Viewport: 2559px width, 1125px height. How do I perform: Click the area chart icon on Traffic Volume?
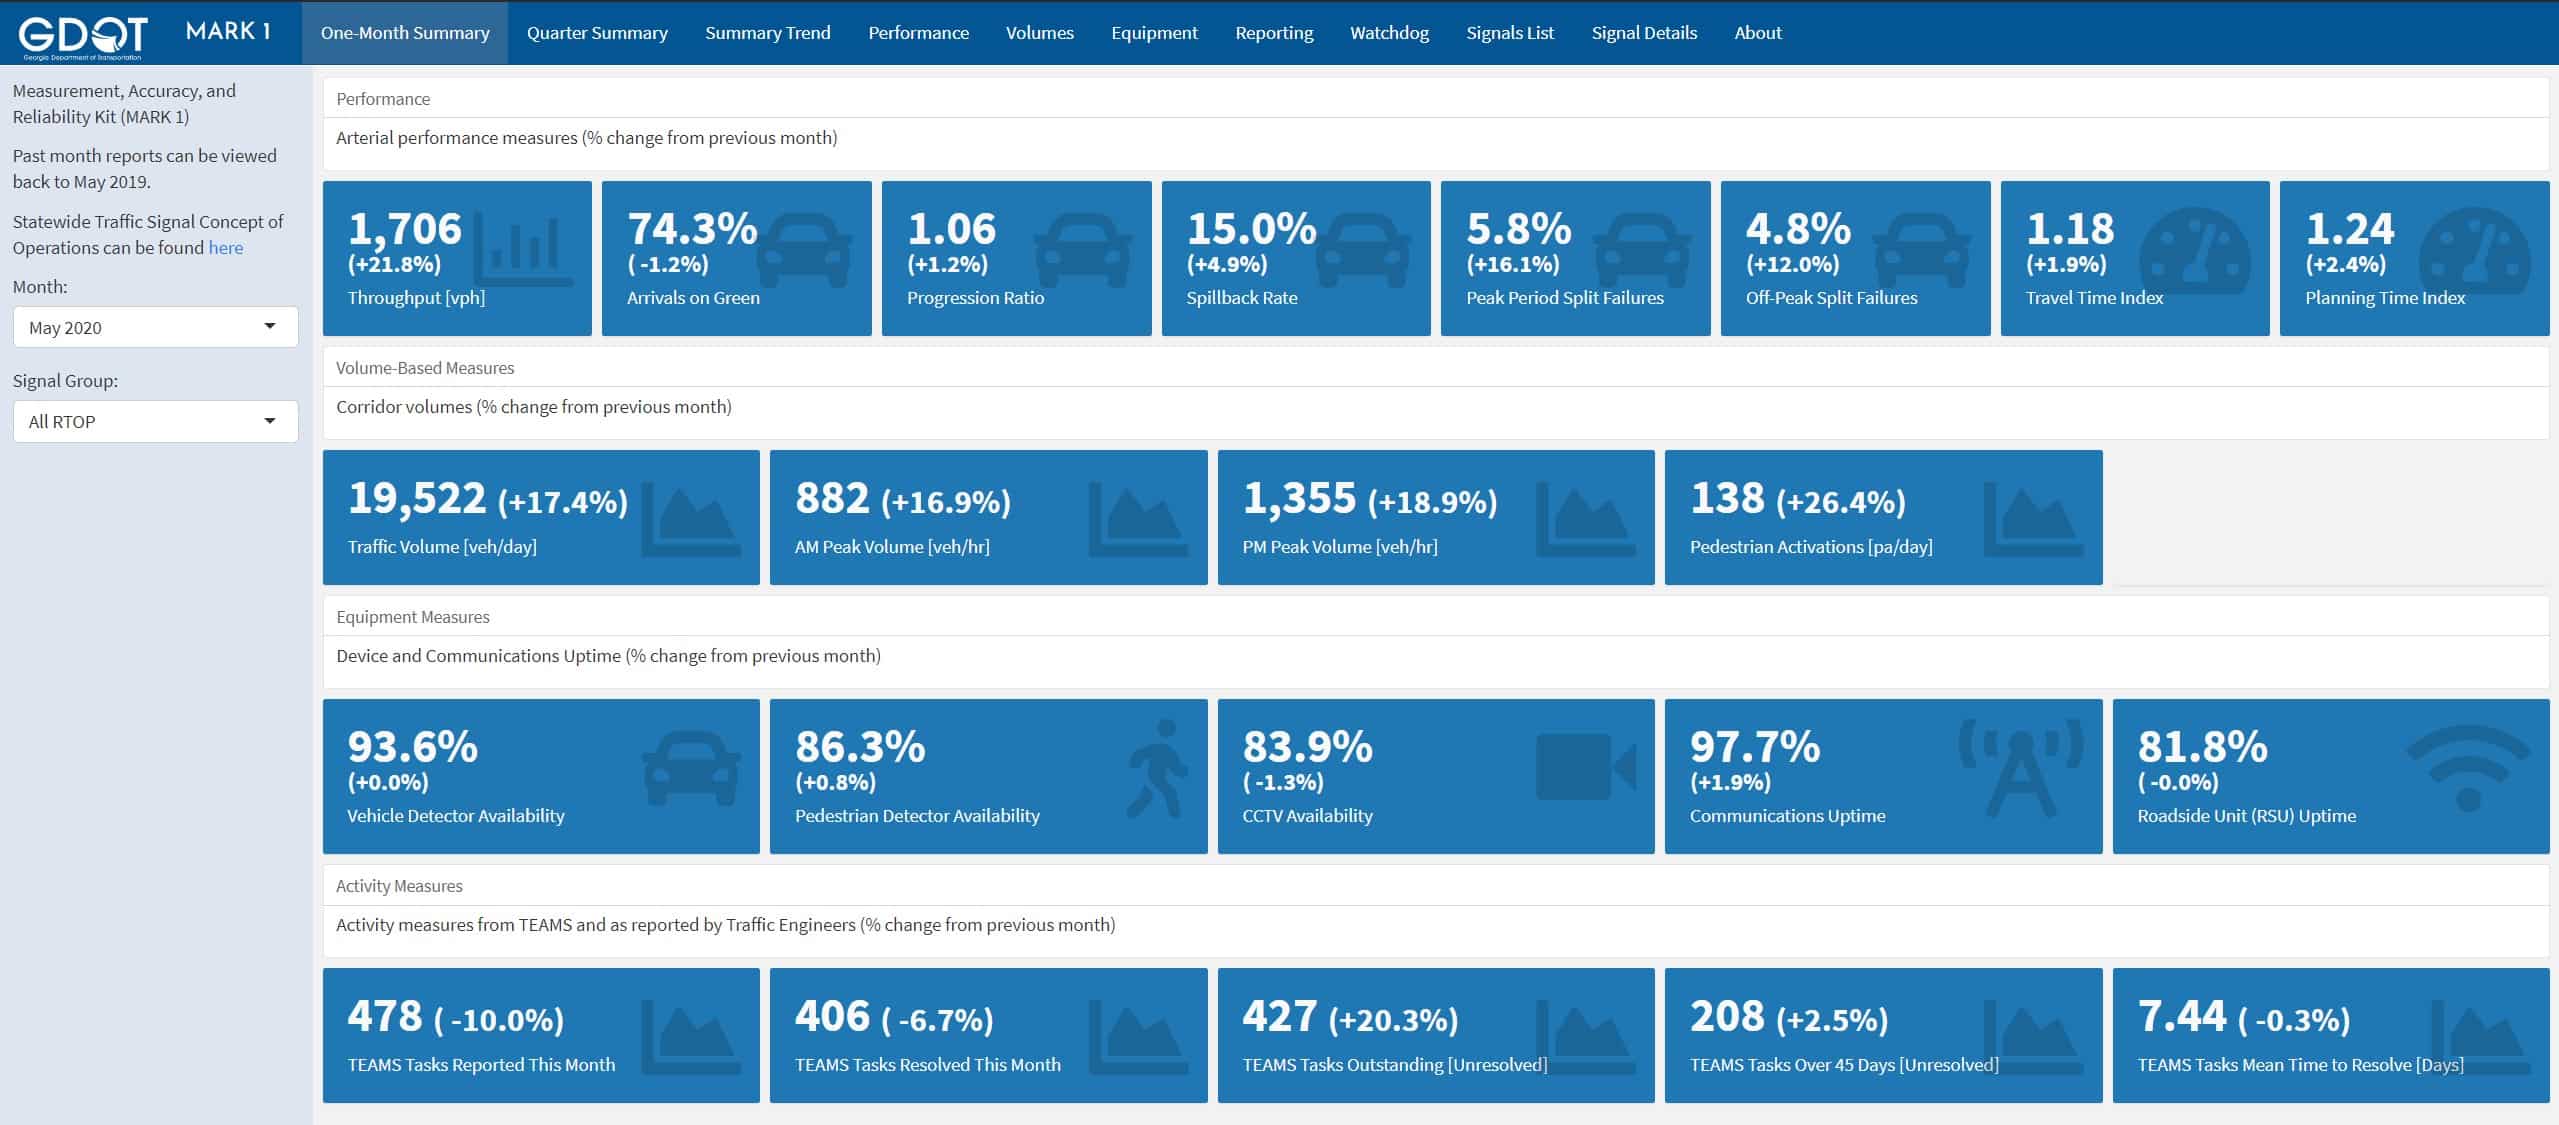tap(690, 520)
